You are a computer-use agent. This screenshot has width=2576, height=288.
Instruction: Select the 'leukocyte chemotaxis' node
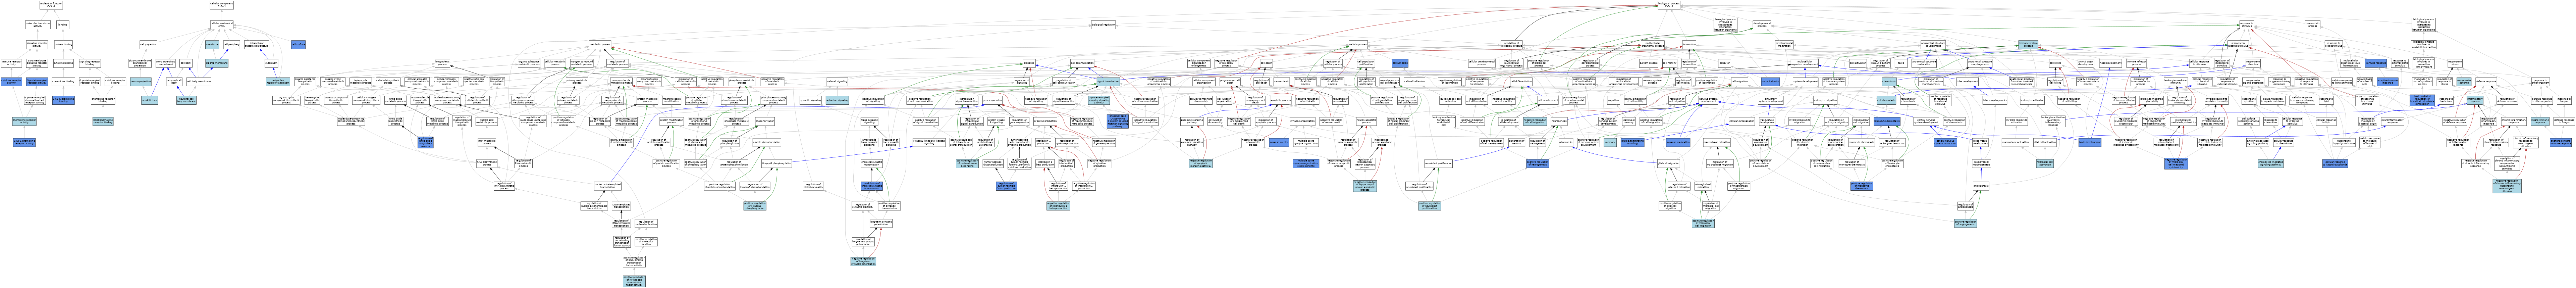click(1887, 120)
